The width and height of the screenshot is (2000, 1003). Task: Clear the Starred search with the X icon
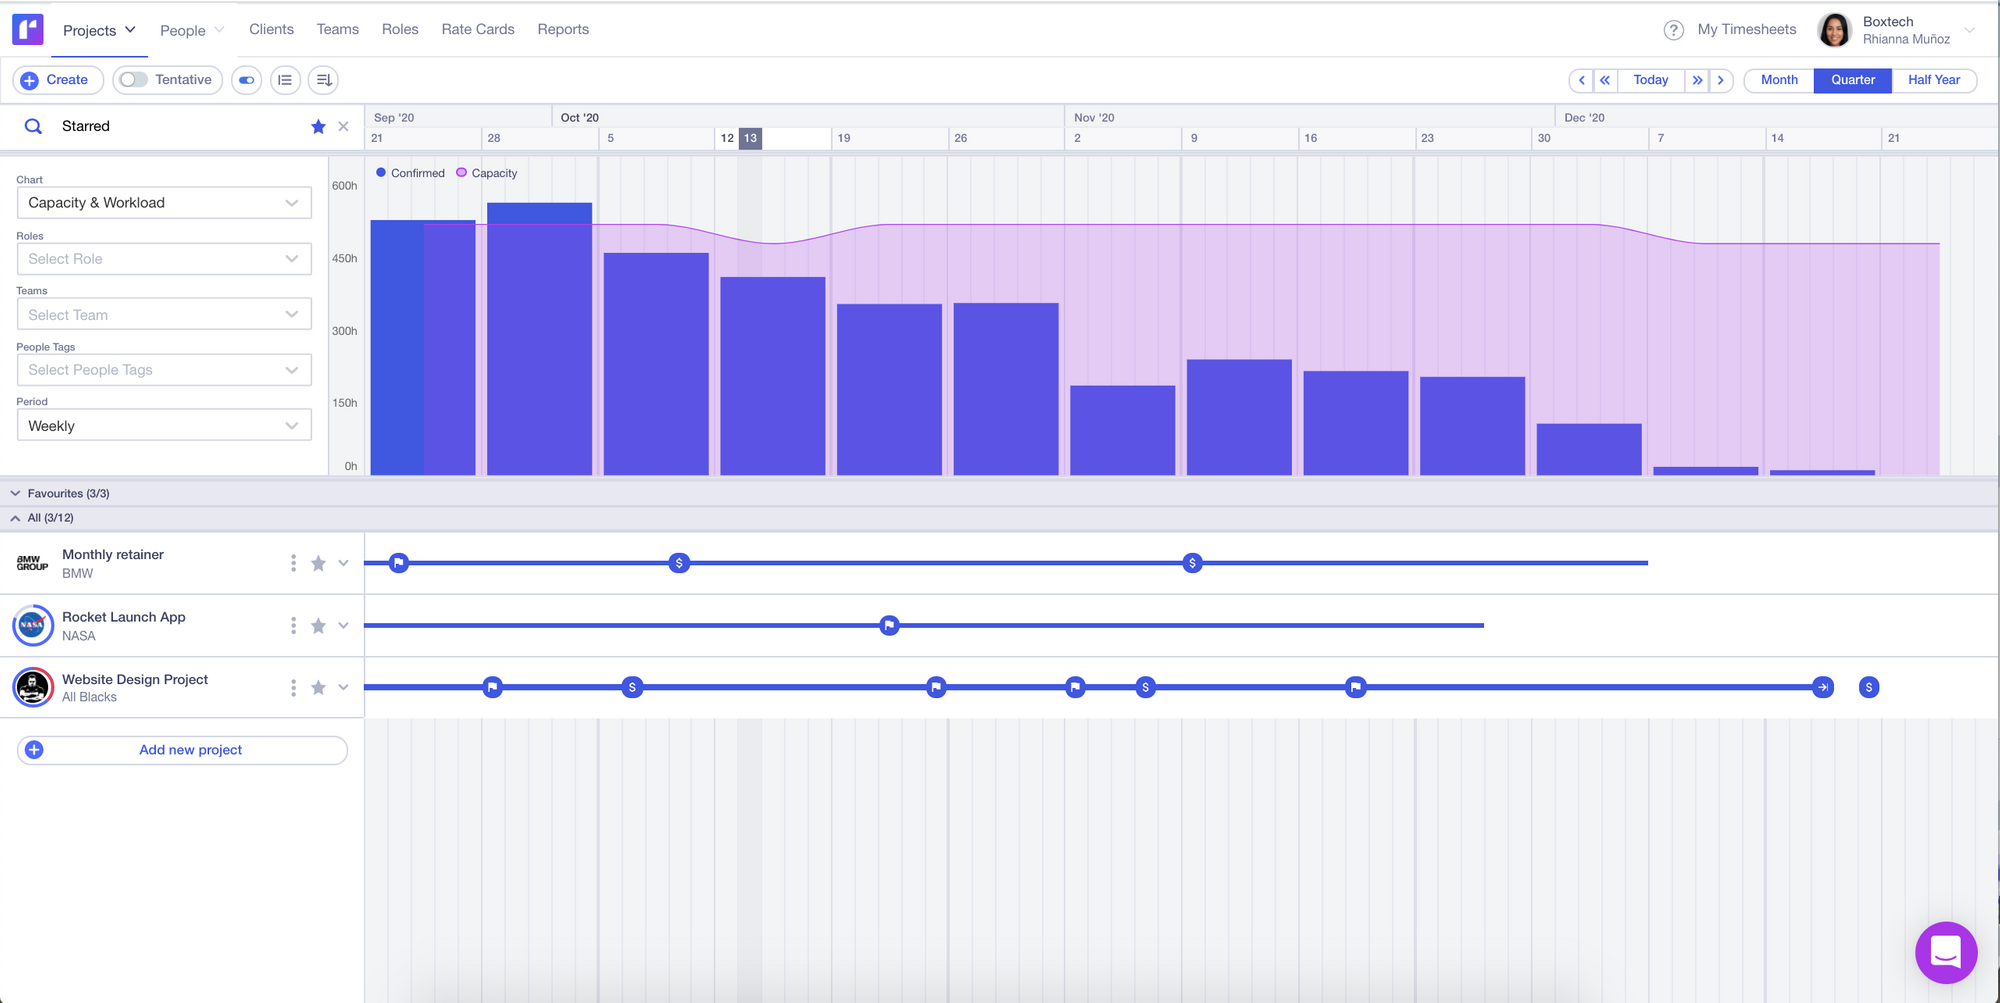tap(343, 126)
